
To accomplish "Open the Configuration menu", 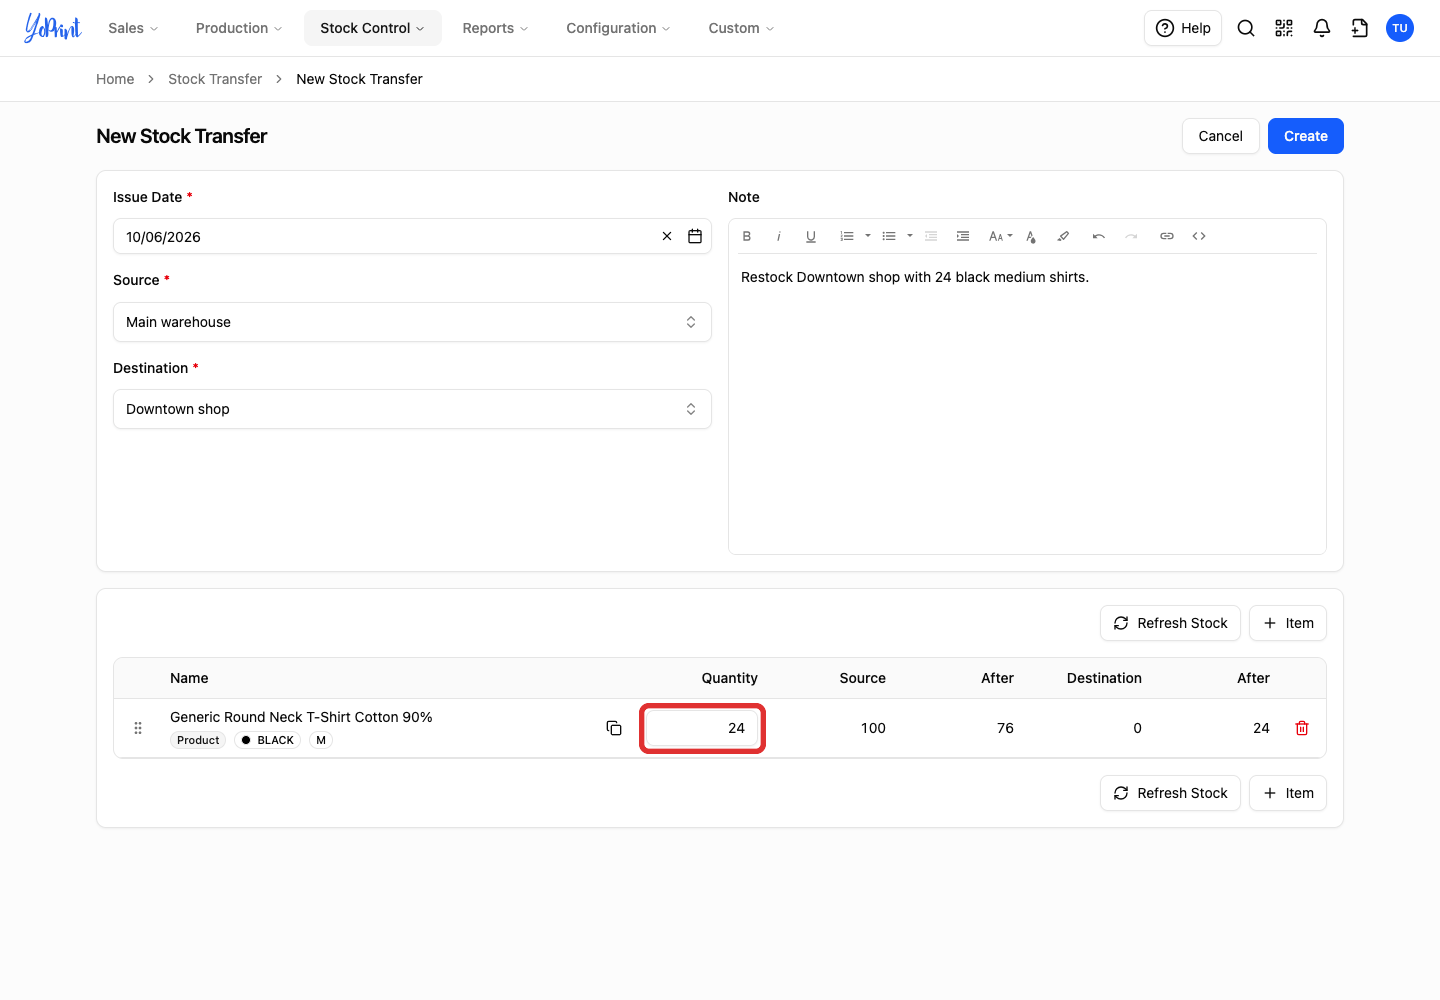I will coord(618,28).
